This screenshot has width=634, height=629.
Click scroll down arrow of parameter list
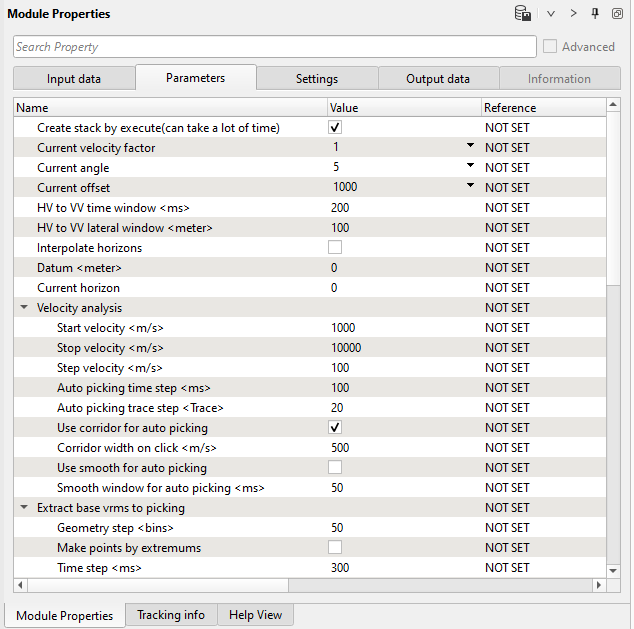click(x=614, y=570)
